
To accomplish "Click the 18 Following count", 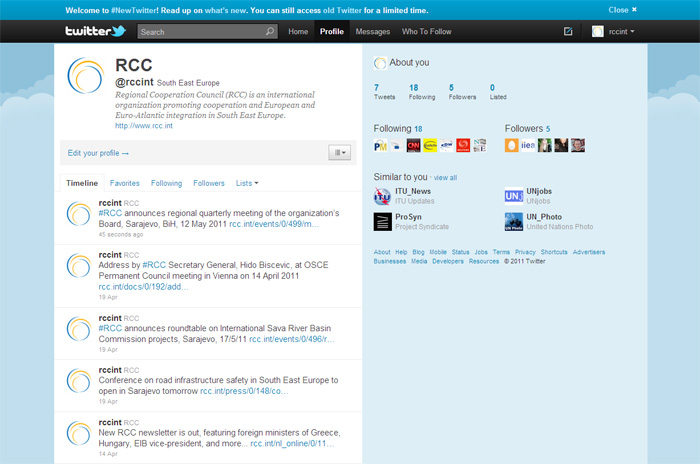I will point(422,92).
